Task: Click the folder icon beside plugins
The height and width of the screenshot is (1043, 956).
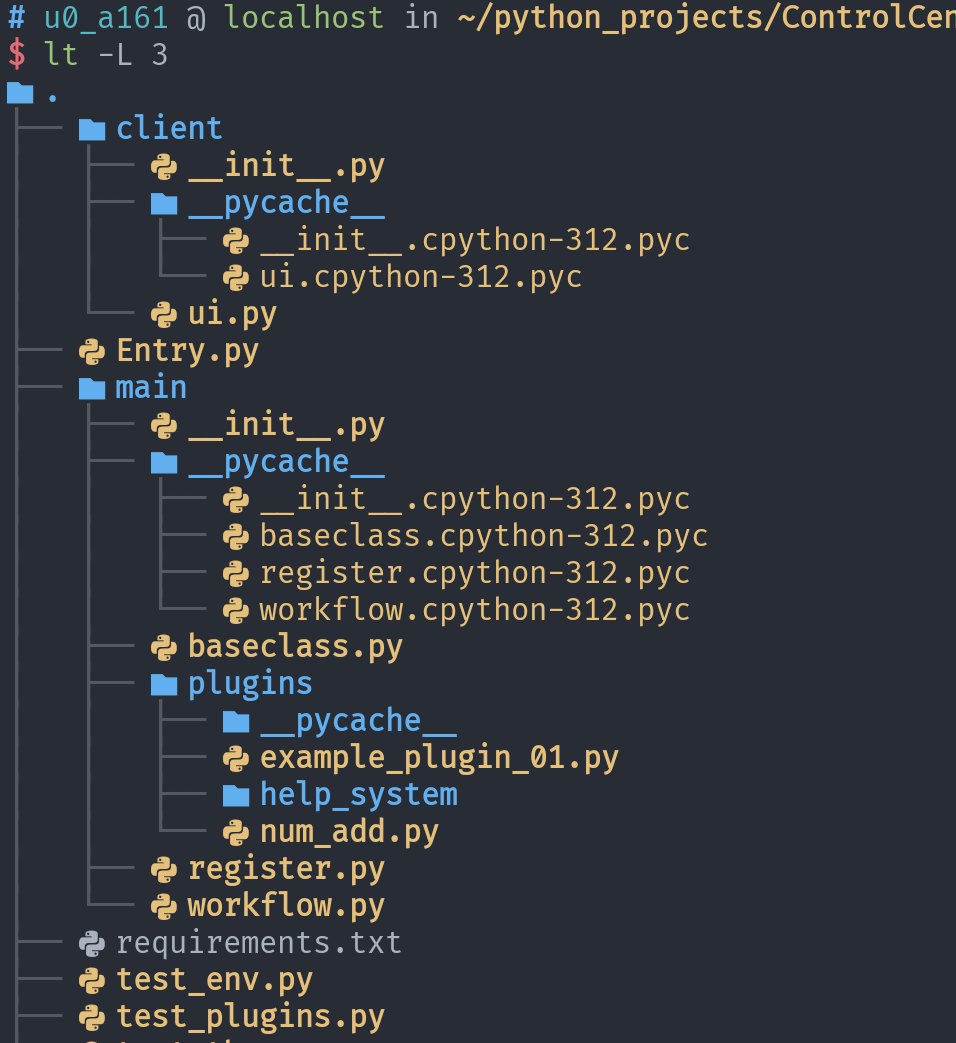Action: [164, 684]
